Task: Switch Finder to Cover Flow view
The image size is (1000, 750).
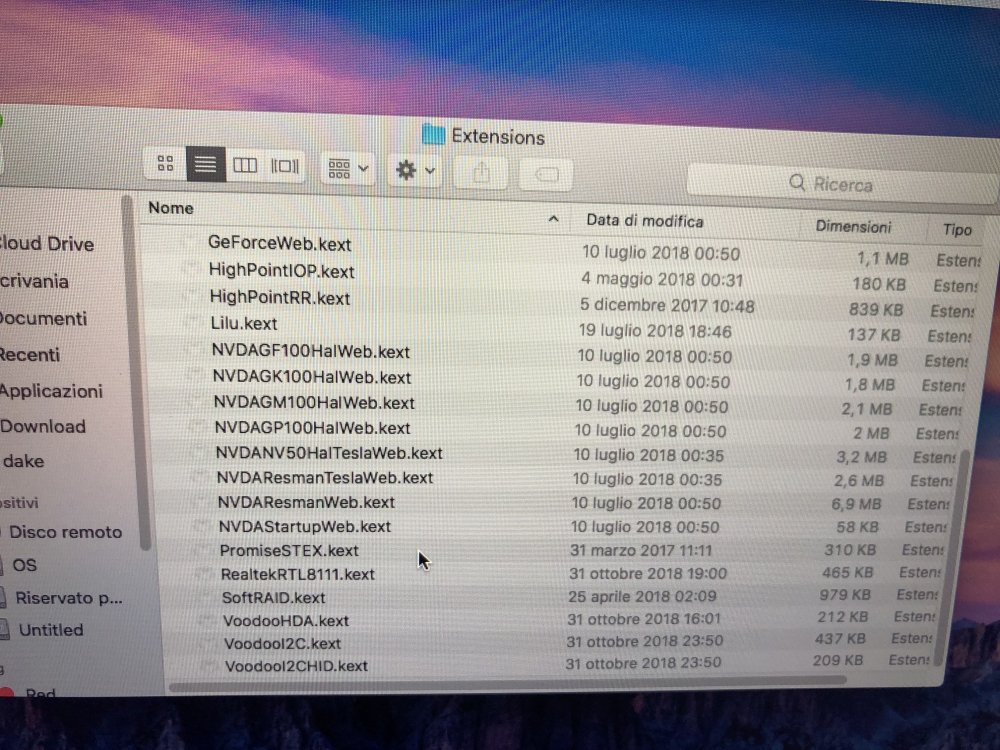Action: coord(284,166)
